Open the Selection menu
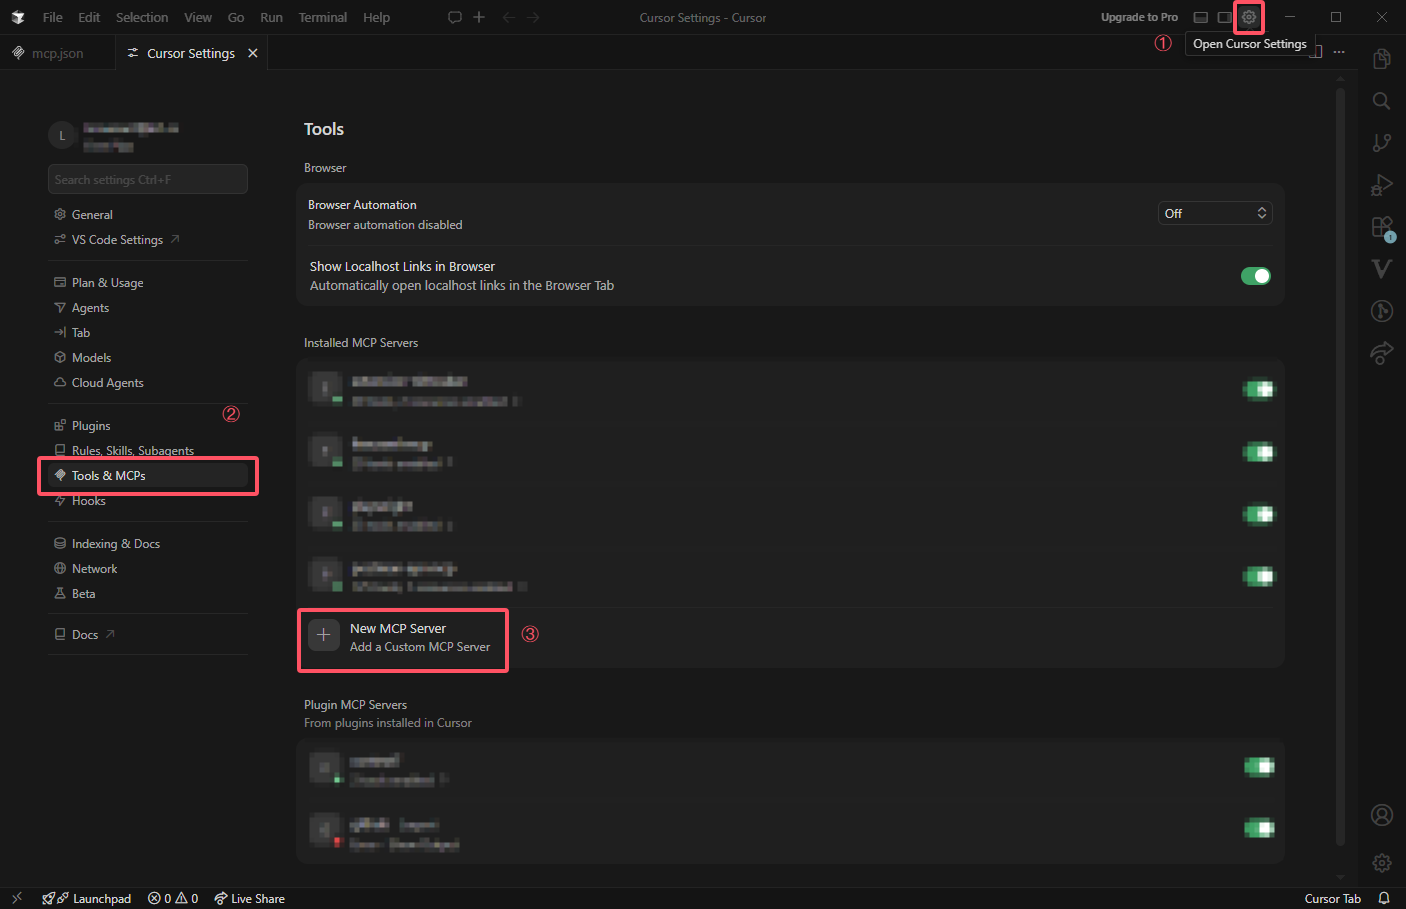The width and height of the screenshot is (1406, 909). (x=142, y=17)
